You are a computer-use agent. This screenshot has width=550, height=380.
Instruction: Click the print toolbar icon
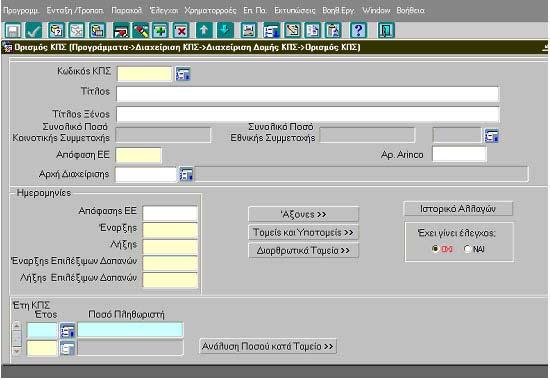(x=249, y=31)
